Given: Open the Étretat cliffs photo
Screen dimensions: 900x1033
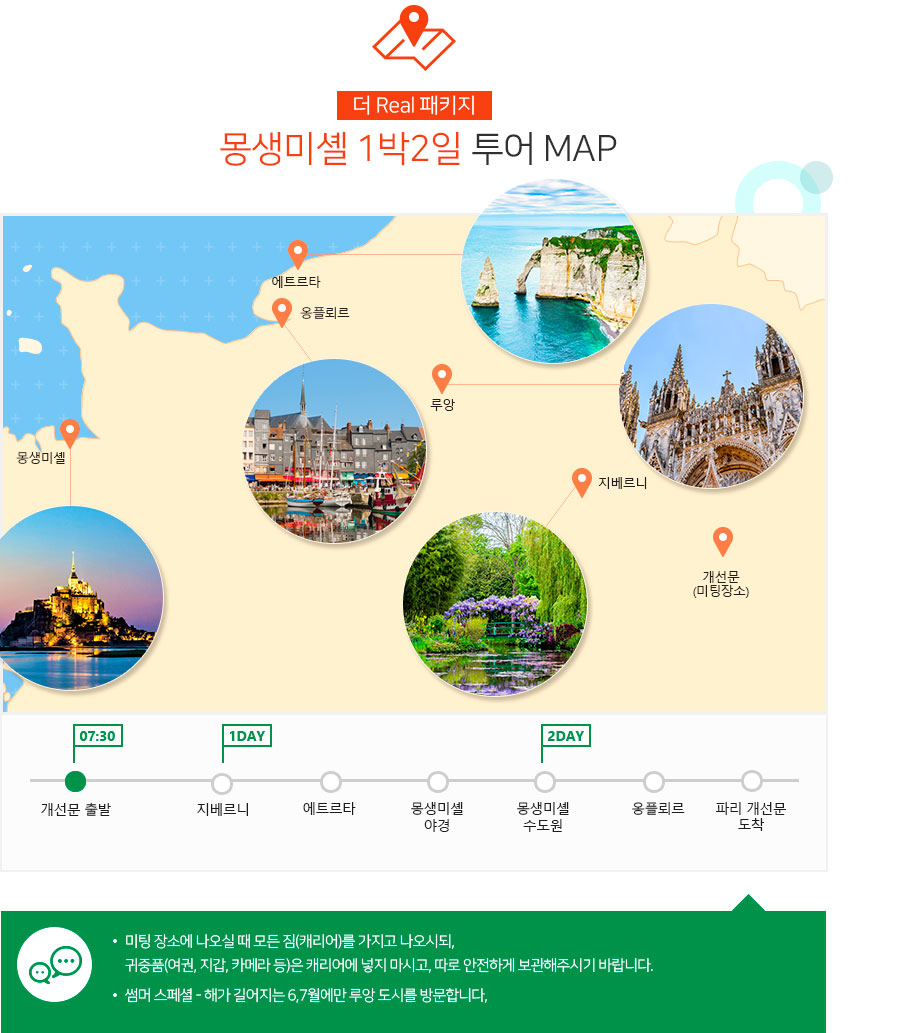Looking at the screenshot, I should click(553, 271).
